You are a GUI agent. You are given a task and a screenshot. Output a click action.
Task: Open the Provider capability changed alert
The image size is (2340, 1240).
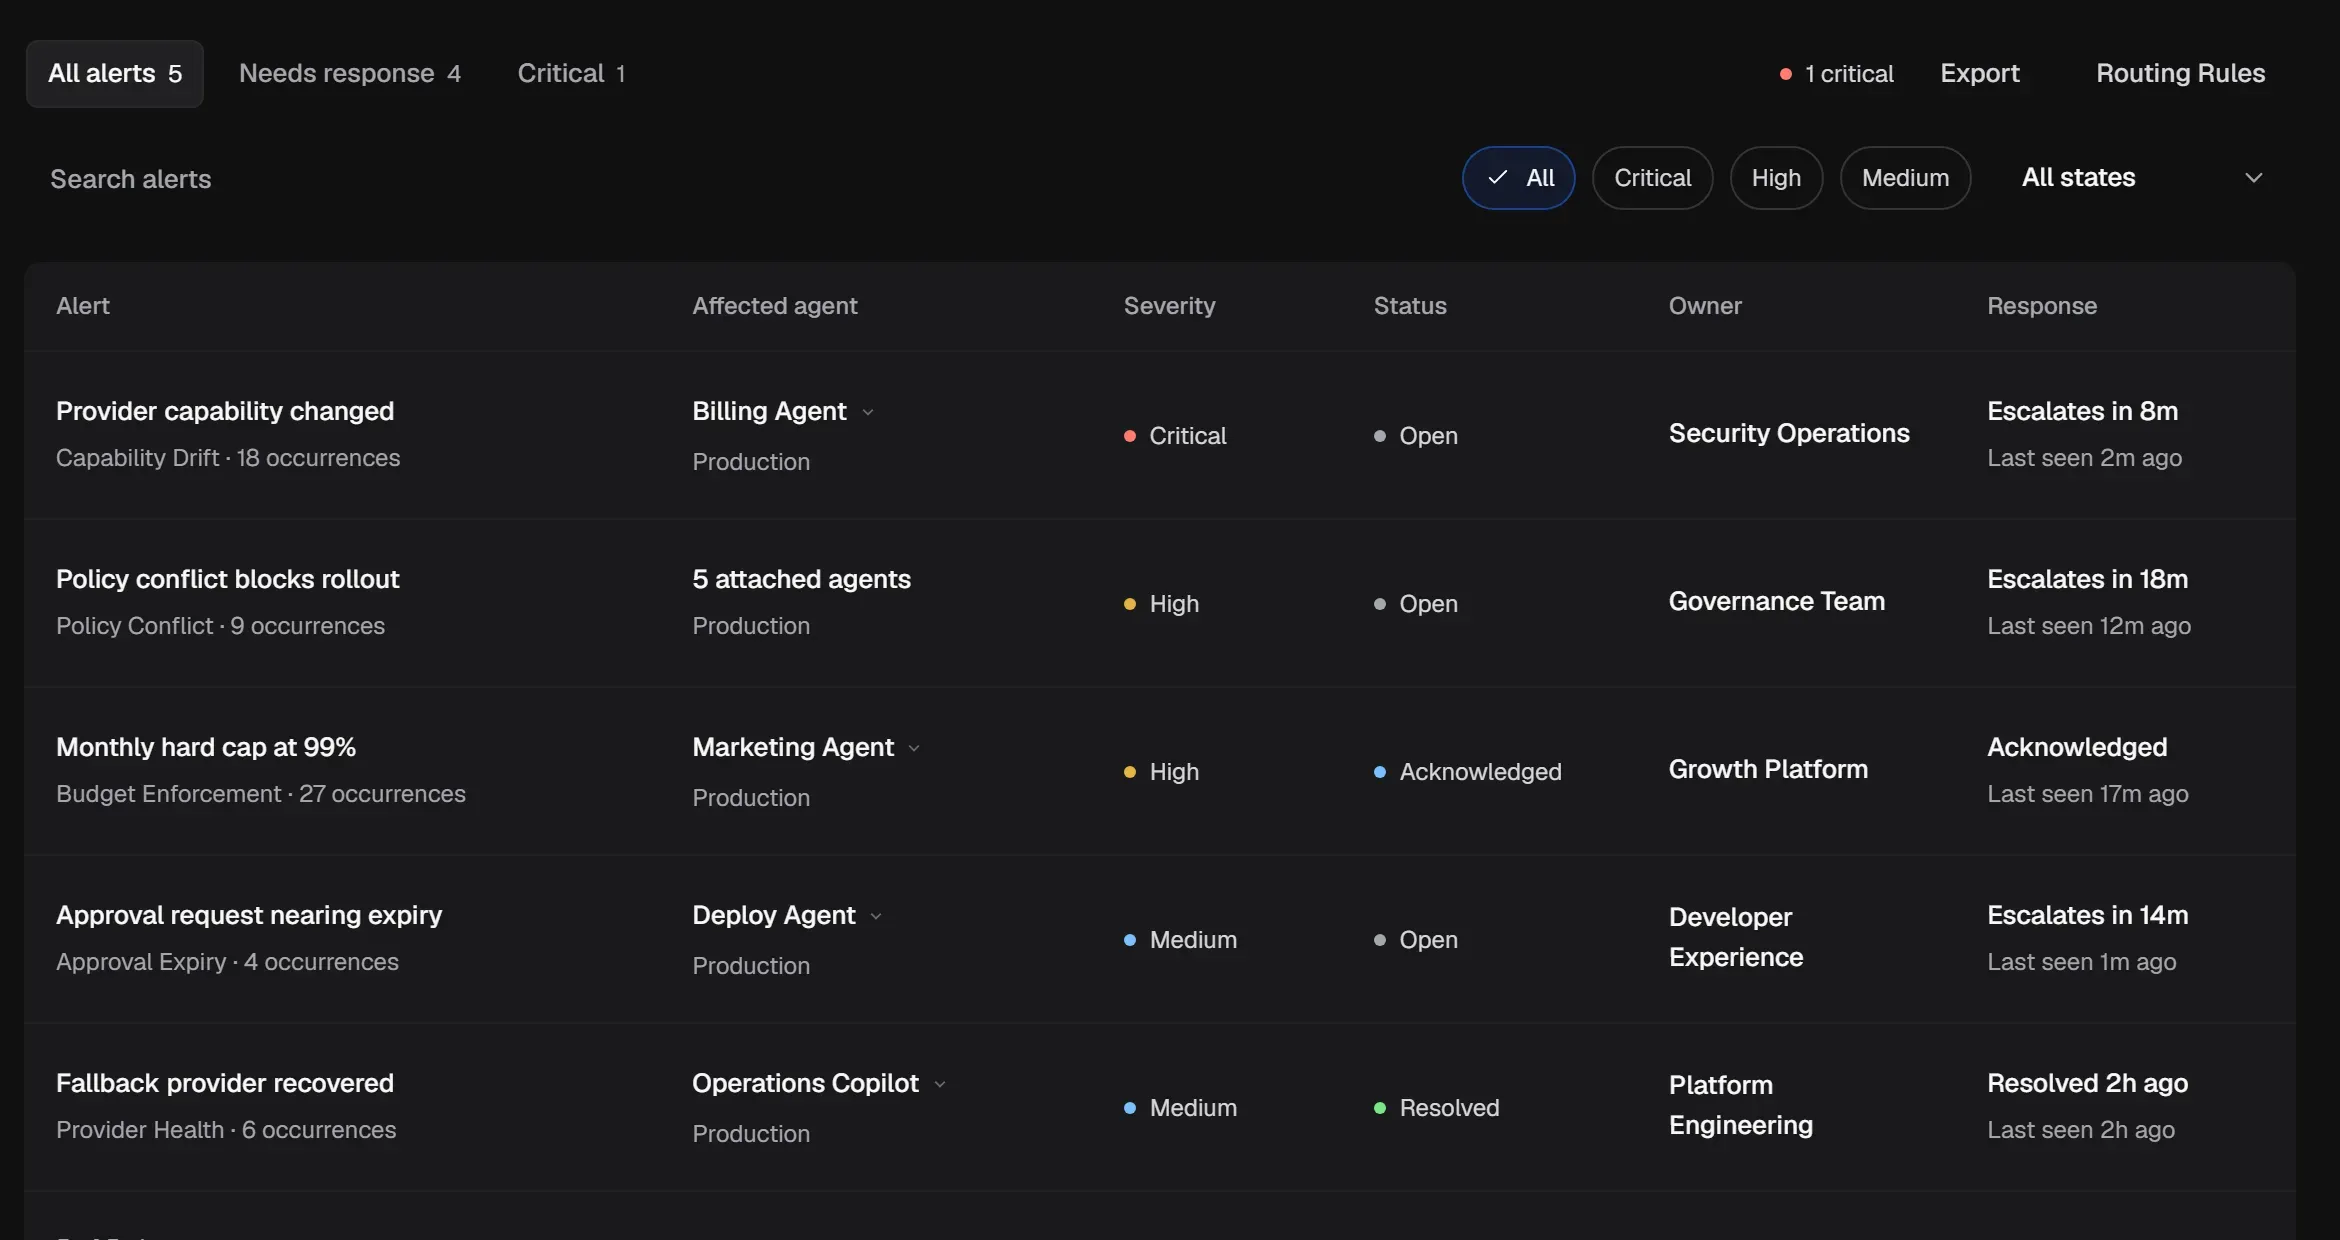click(225, 411)
